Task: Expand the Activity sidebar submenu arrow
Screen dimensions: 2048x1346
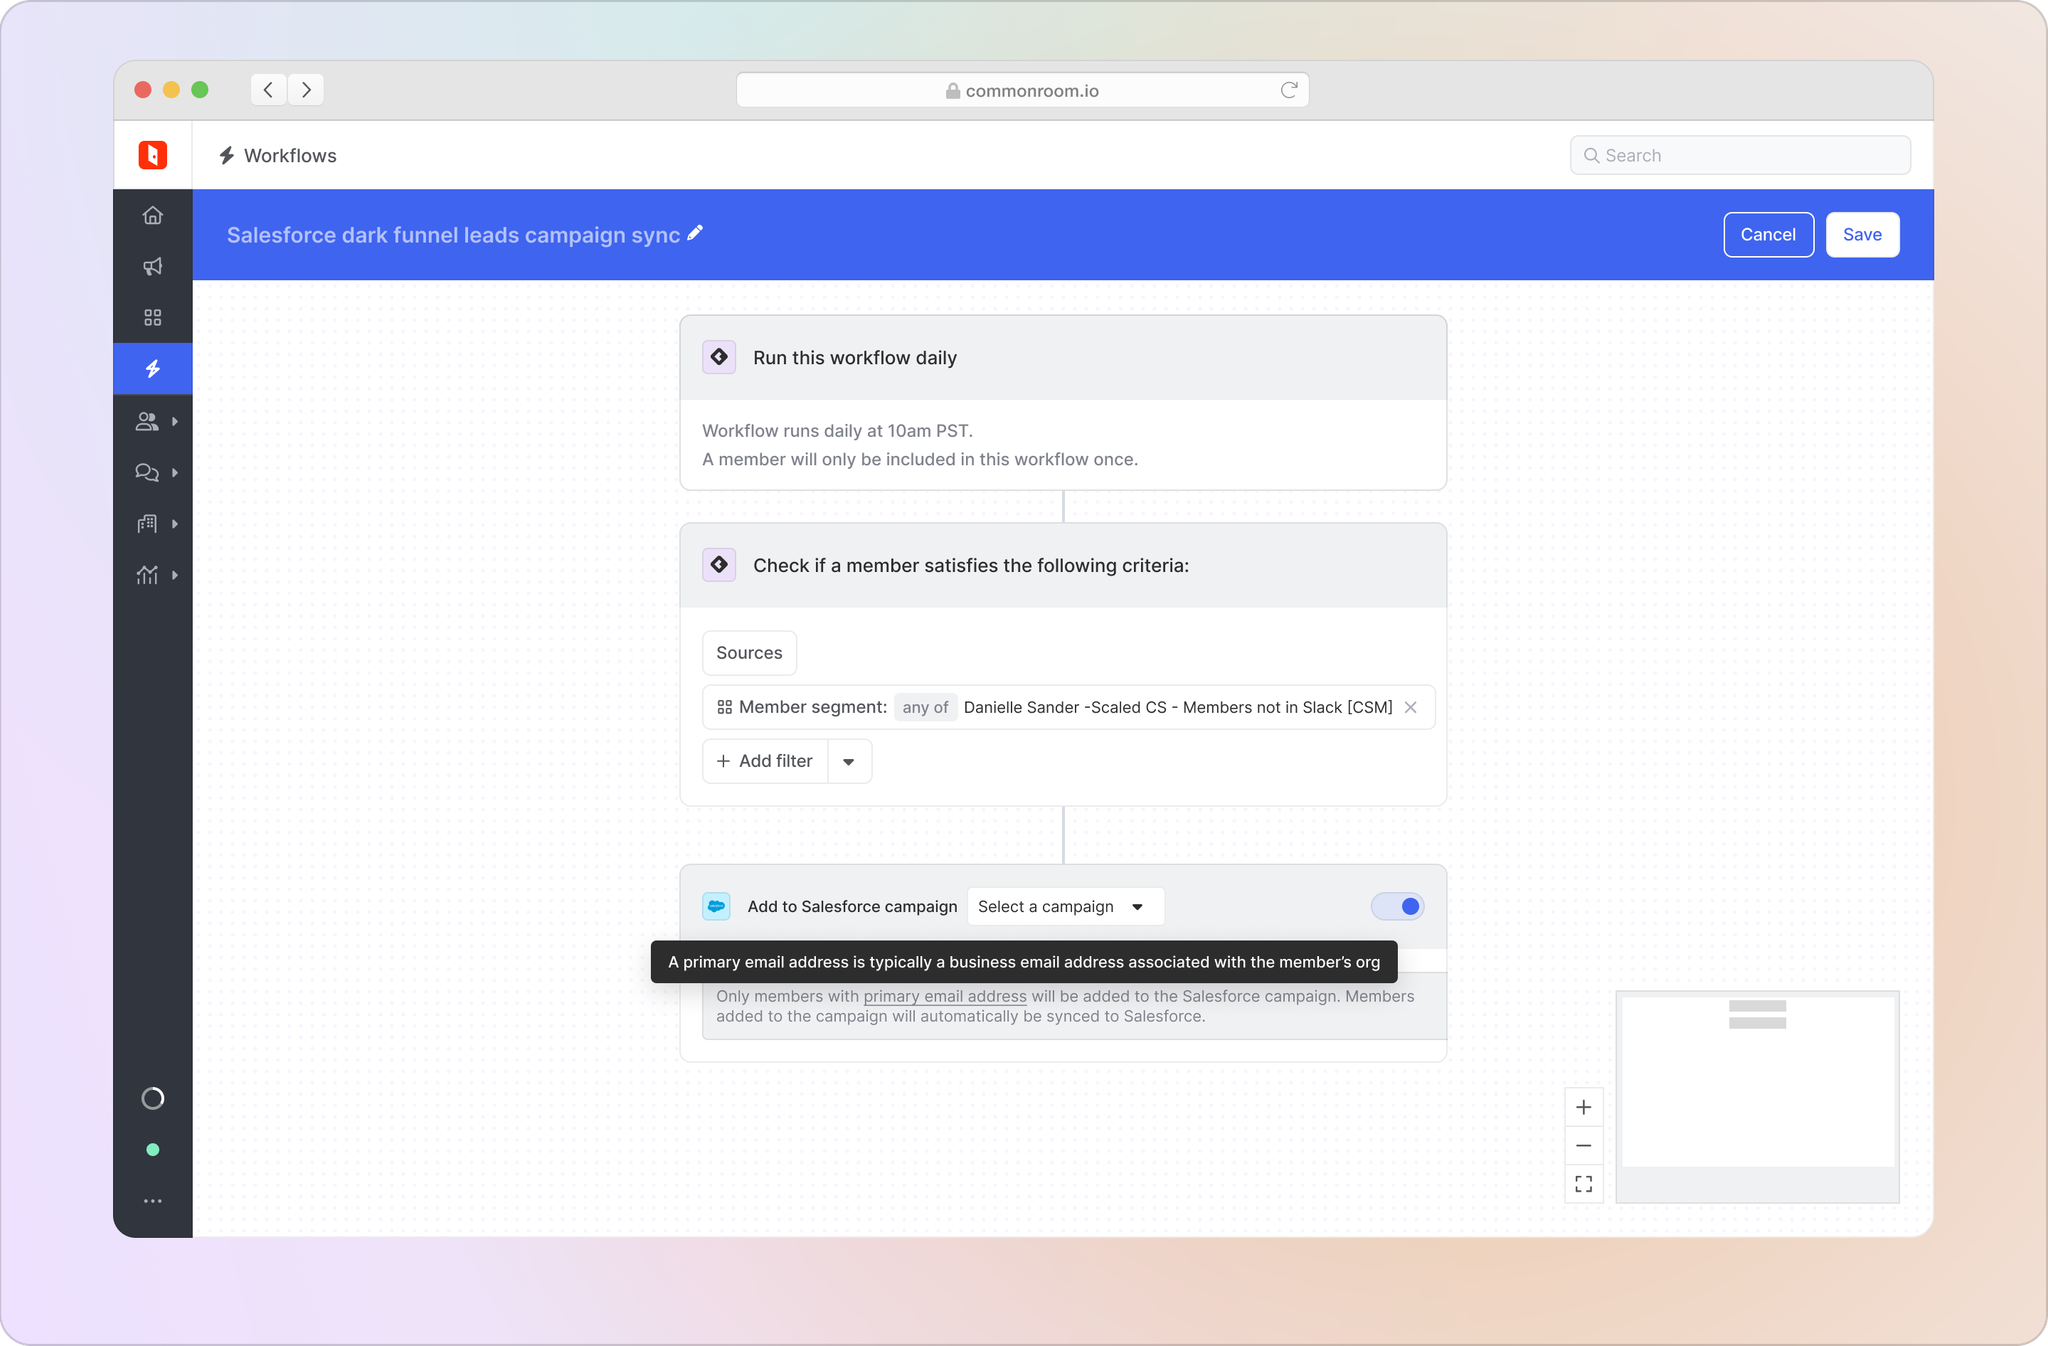Action: click(x=175, y=472)
